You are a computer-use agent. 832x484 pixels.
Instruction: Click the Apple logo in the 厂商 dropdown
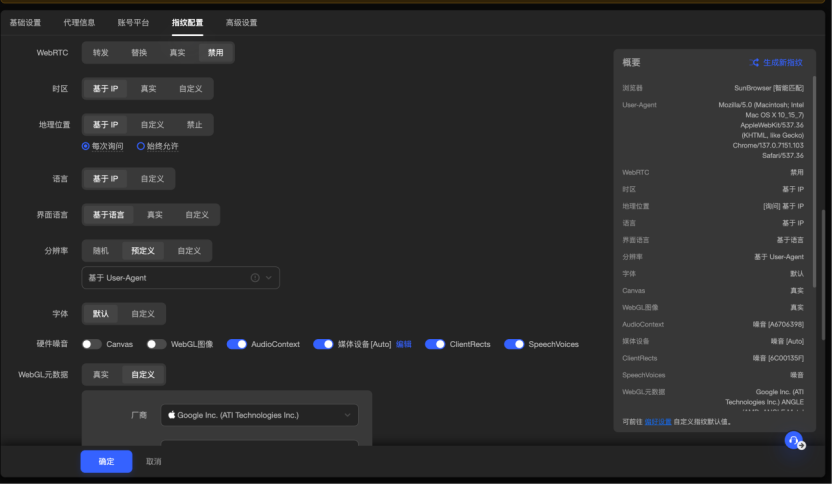(172, 414)
